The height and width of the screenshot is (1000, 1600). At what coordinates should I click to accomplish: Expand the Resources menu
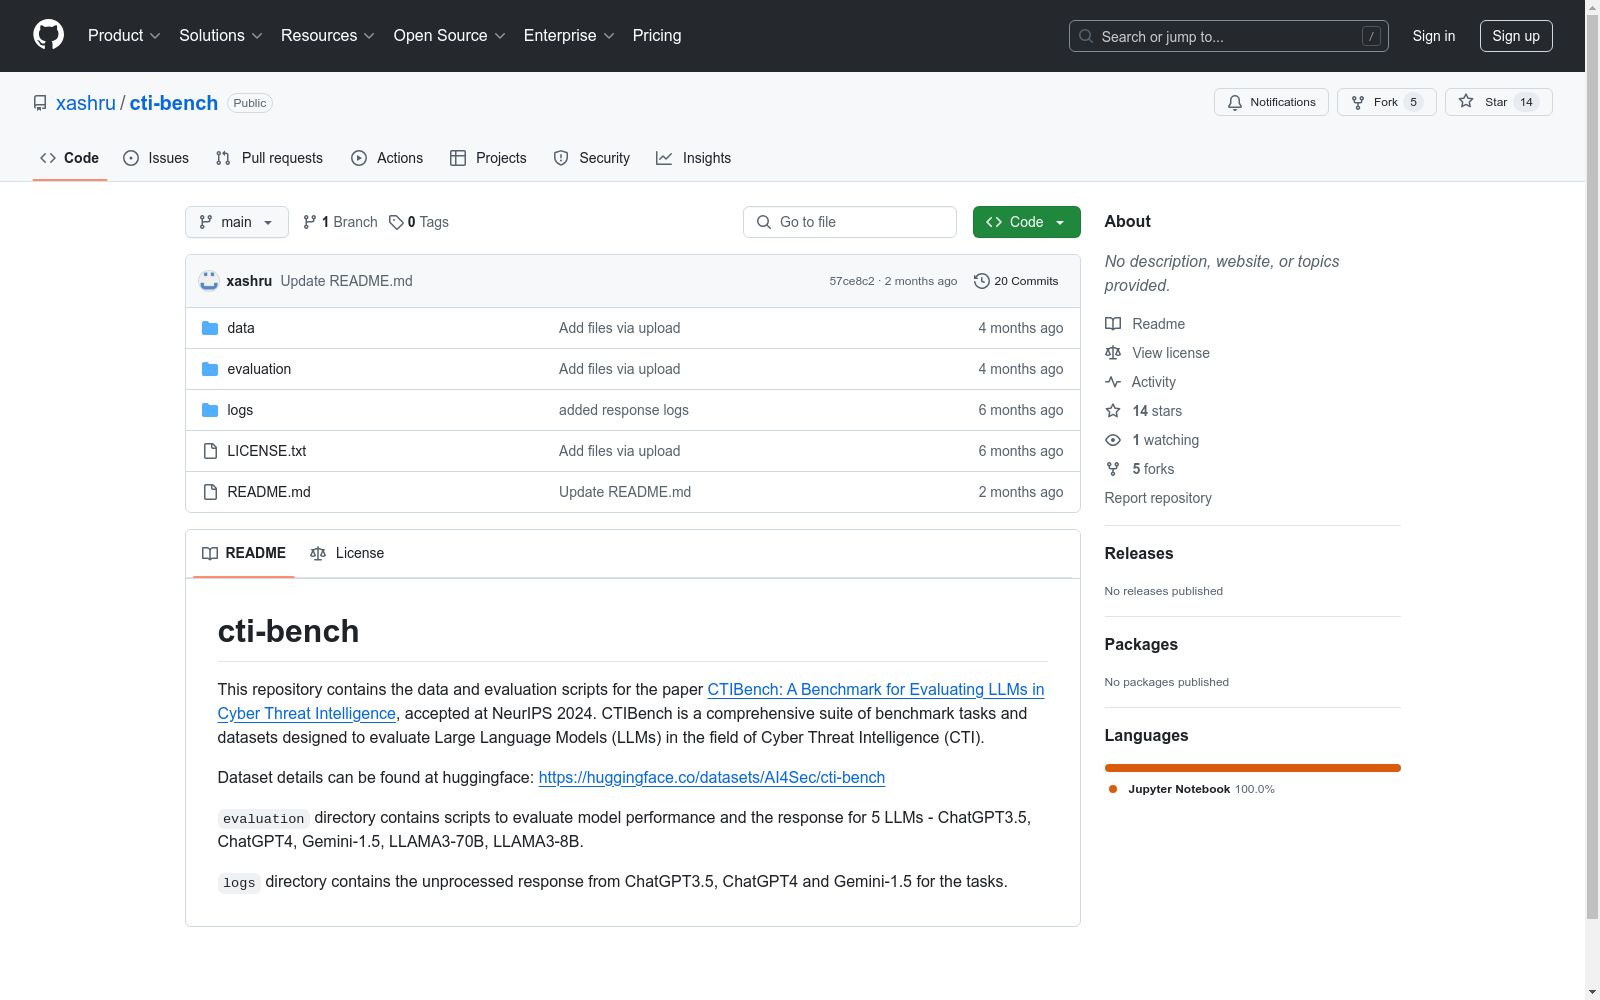pos(328,36)
